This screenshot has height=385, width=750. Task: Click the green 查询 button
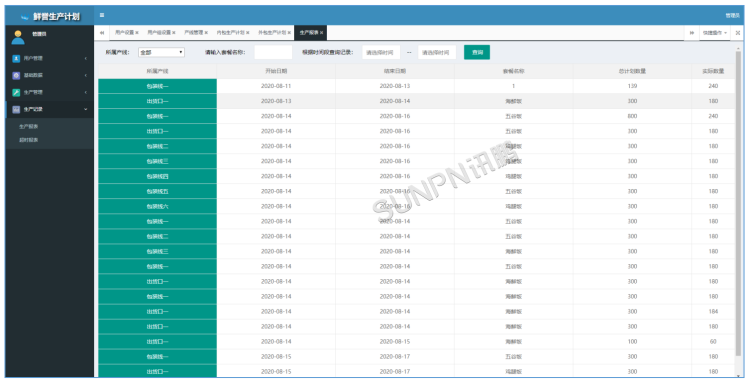tap(477, 53)
